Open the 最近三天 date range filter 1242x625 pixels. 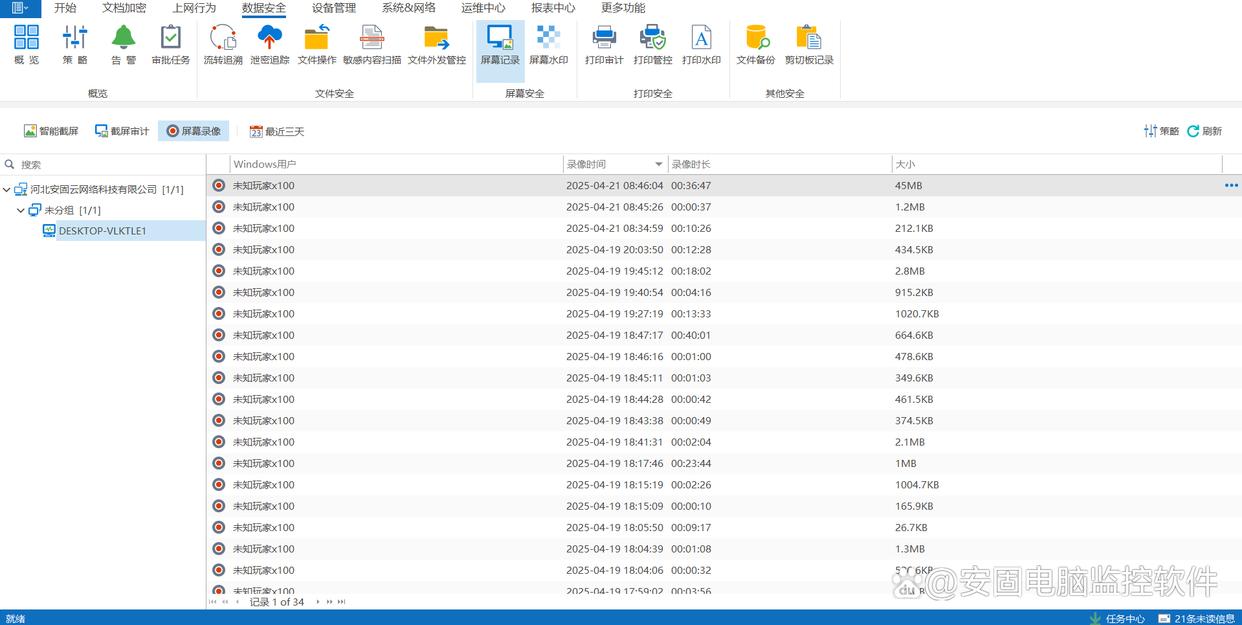tap(277, 131)
